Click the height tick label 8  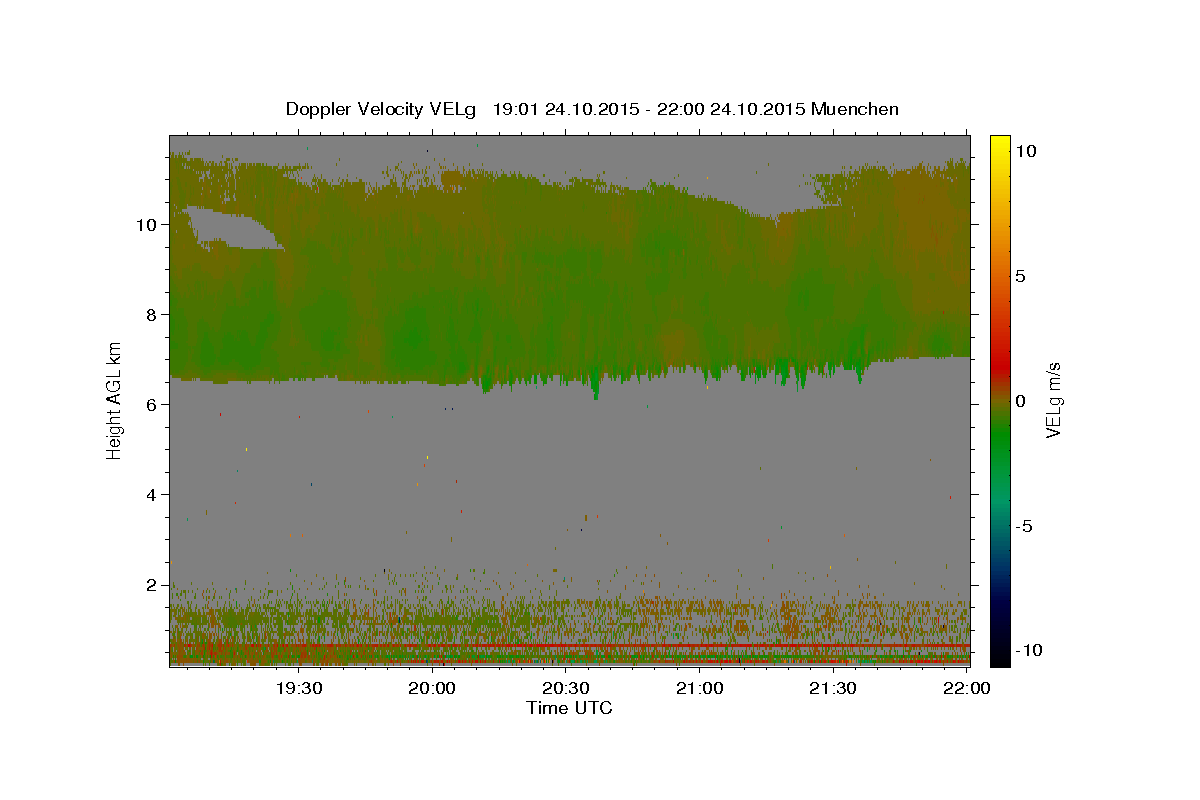152,315
